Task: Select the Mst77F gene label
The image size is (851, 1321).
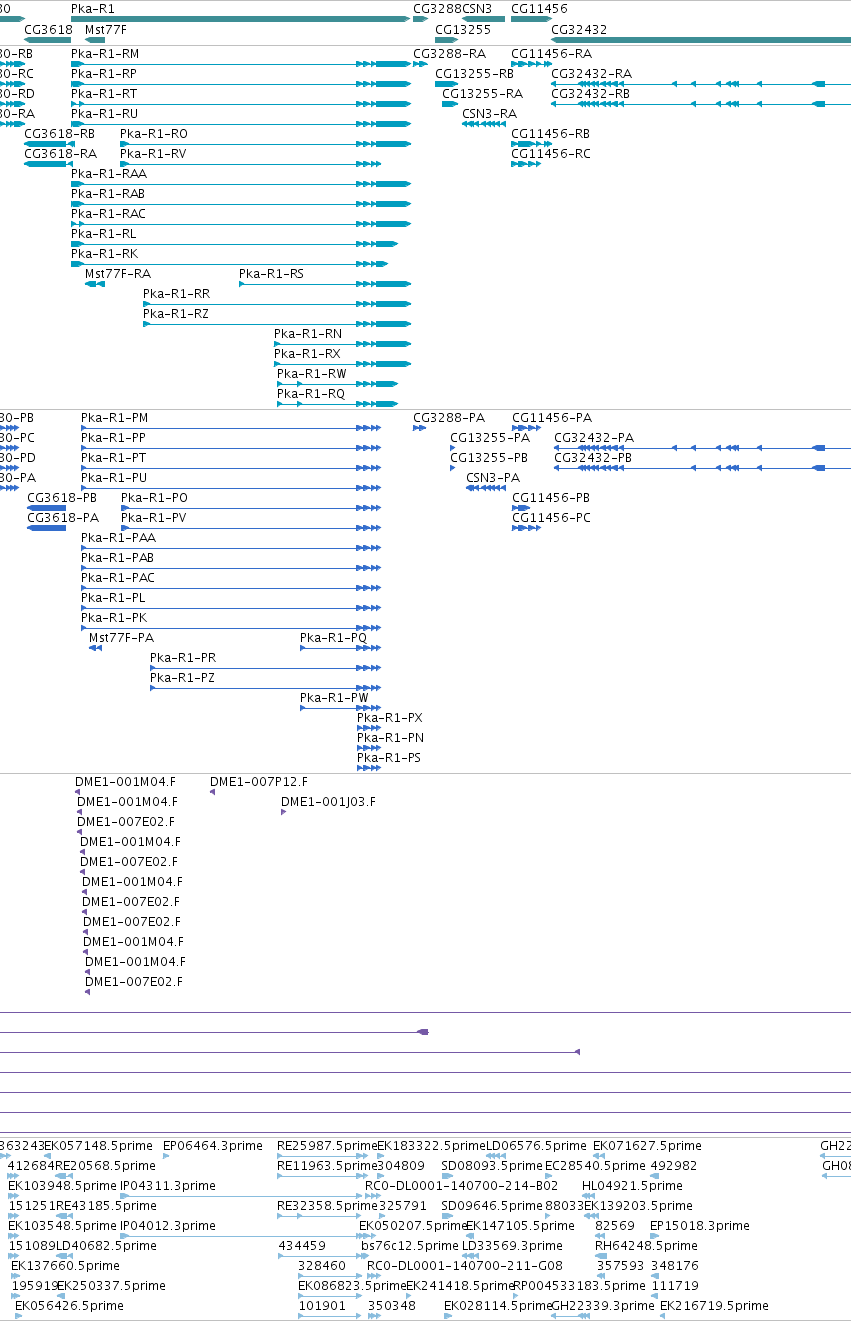Action: [x=106, y=30]
